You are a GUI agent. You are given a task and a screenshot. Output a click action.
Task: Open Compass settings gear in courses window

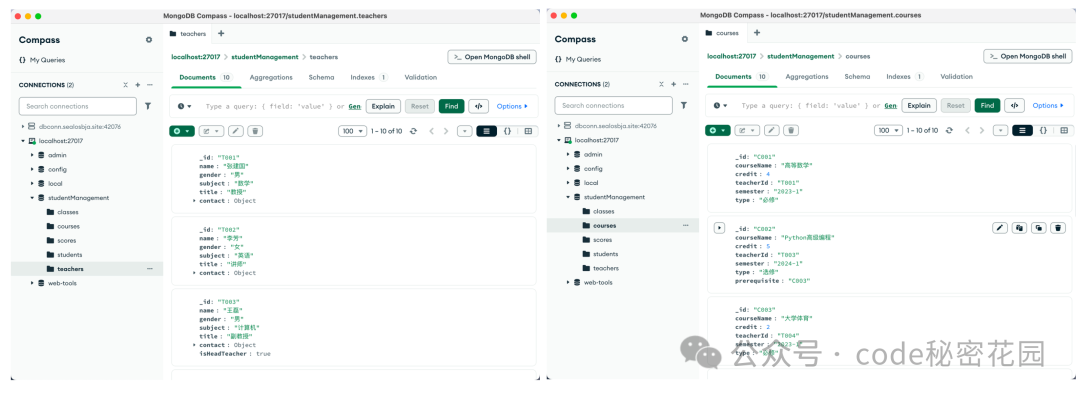[685, 39]
